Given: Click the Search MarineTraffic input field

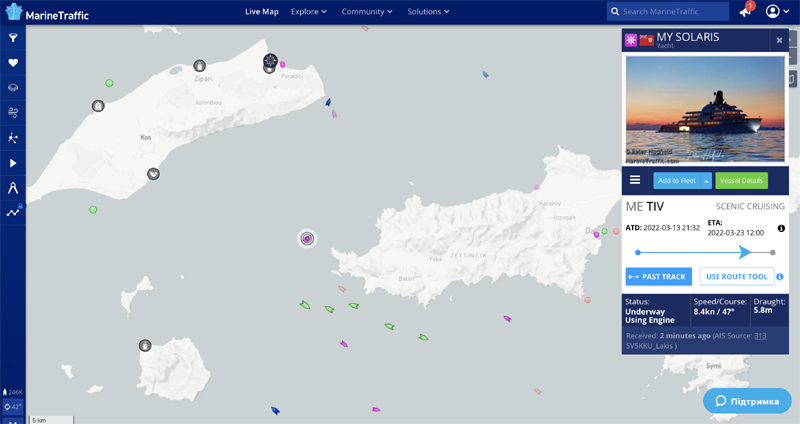Looking at the screenshot, I should click(674, 12).
